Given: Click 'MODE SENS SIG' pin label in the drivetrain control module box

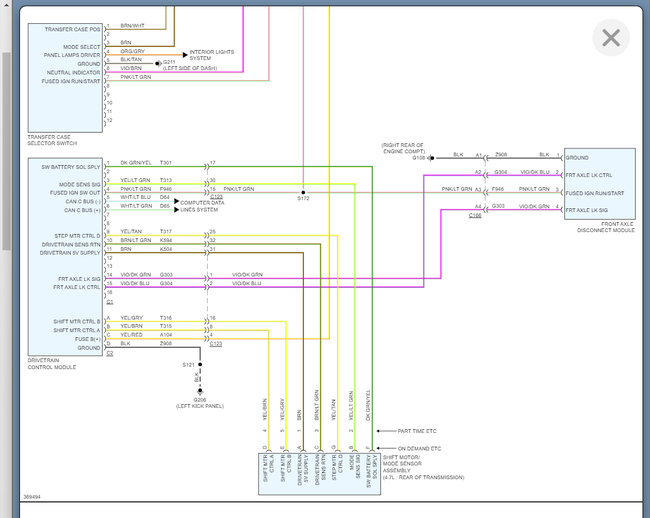Looking at the screenshot, I should (x=80, y=184).
